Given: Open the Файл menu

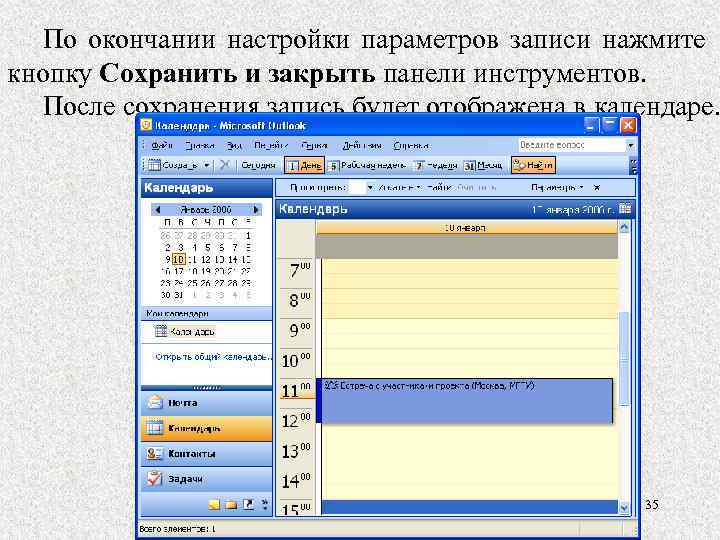Looking at the screenshot, I should (x=162, y=146).
